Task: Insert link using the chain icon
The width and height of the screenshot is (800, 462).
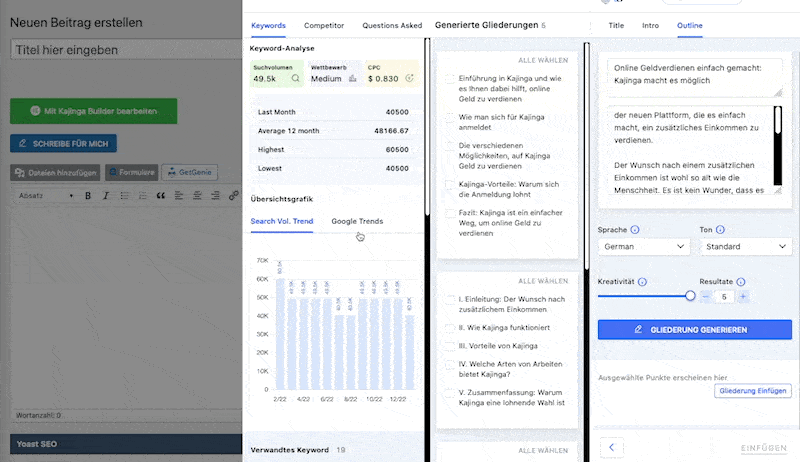Action: click(x=233, y=196)
